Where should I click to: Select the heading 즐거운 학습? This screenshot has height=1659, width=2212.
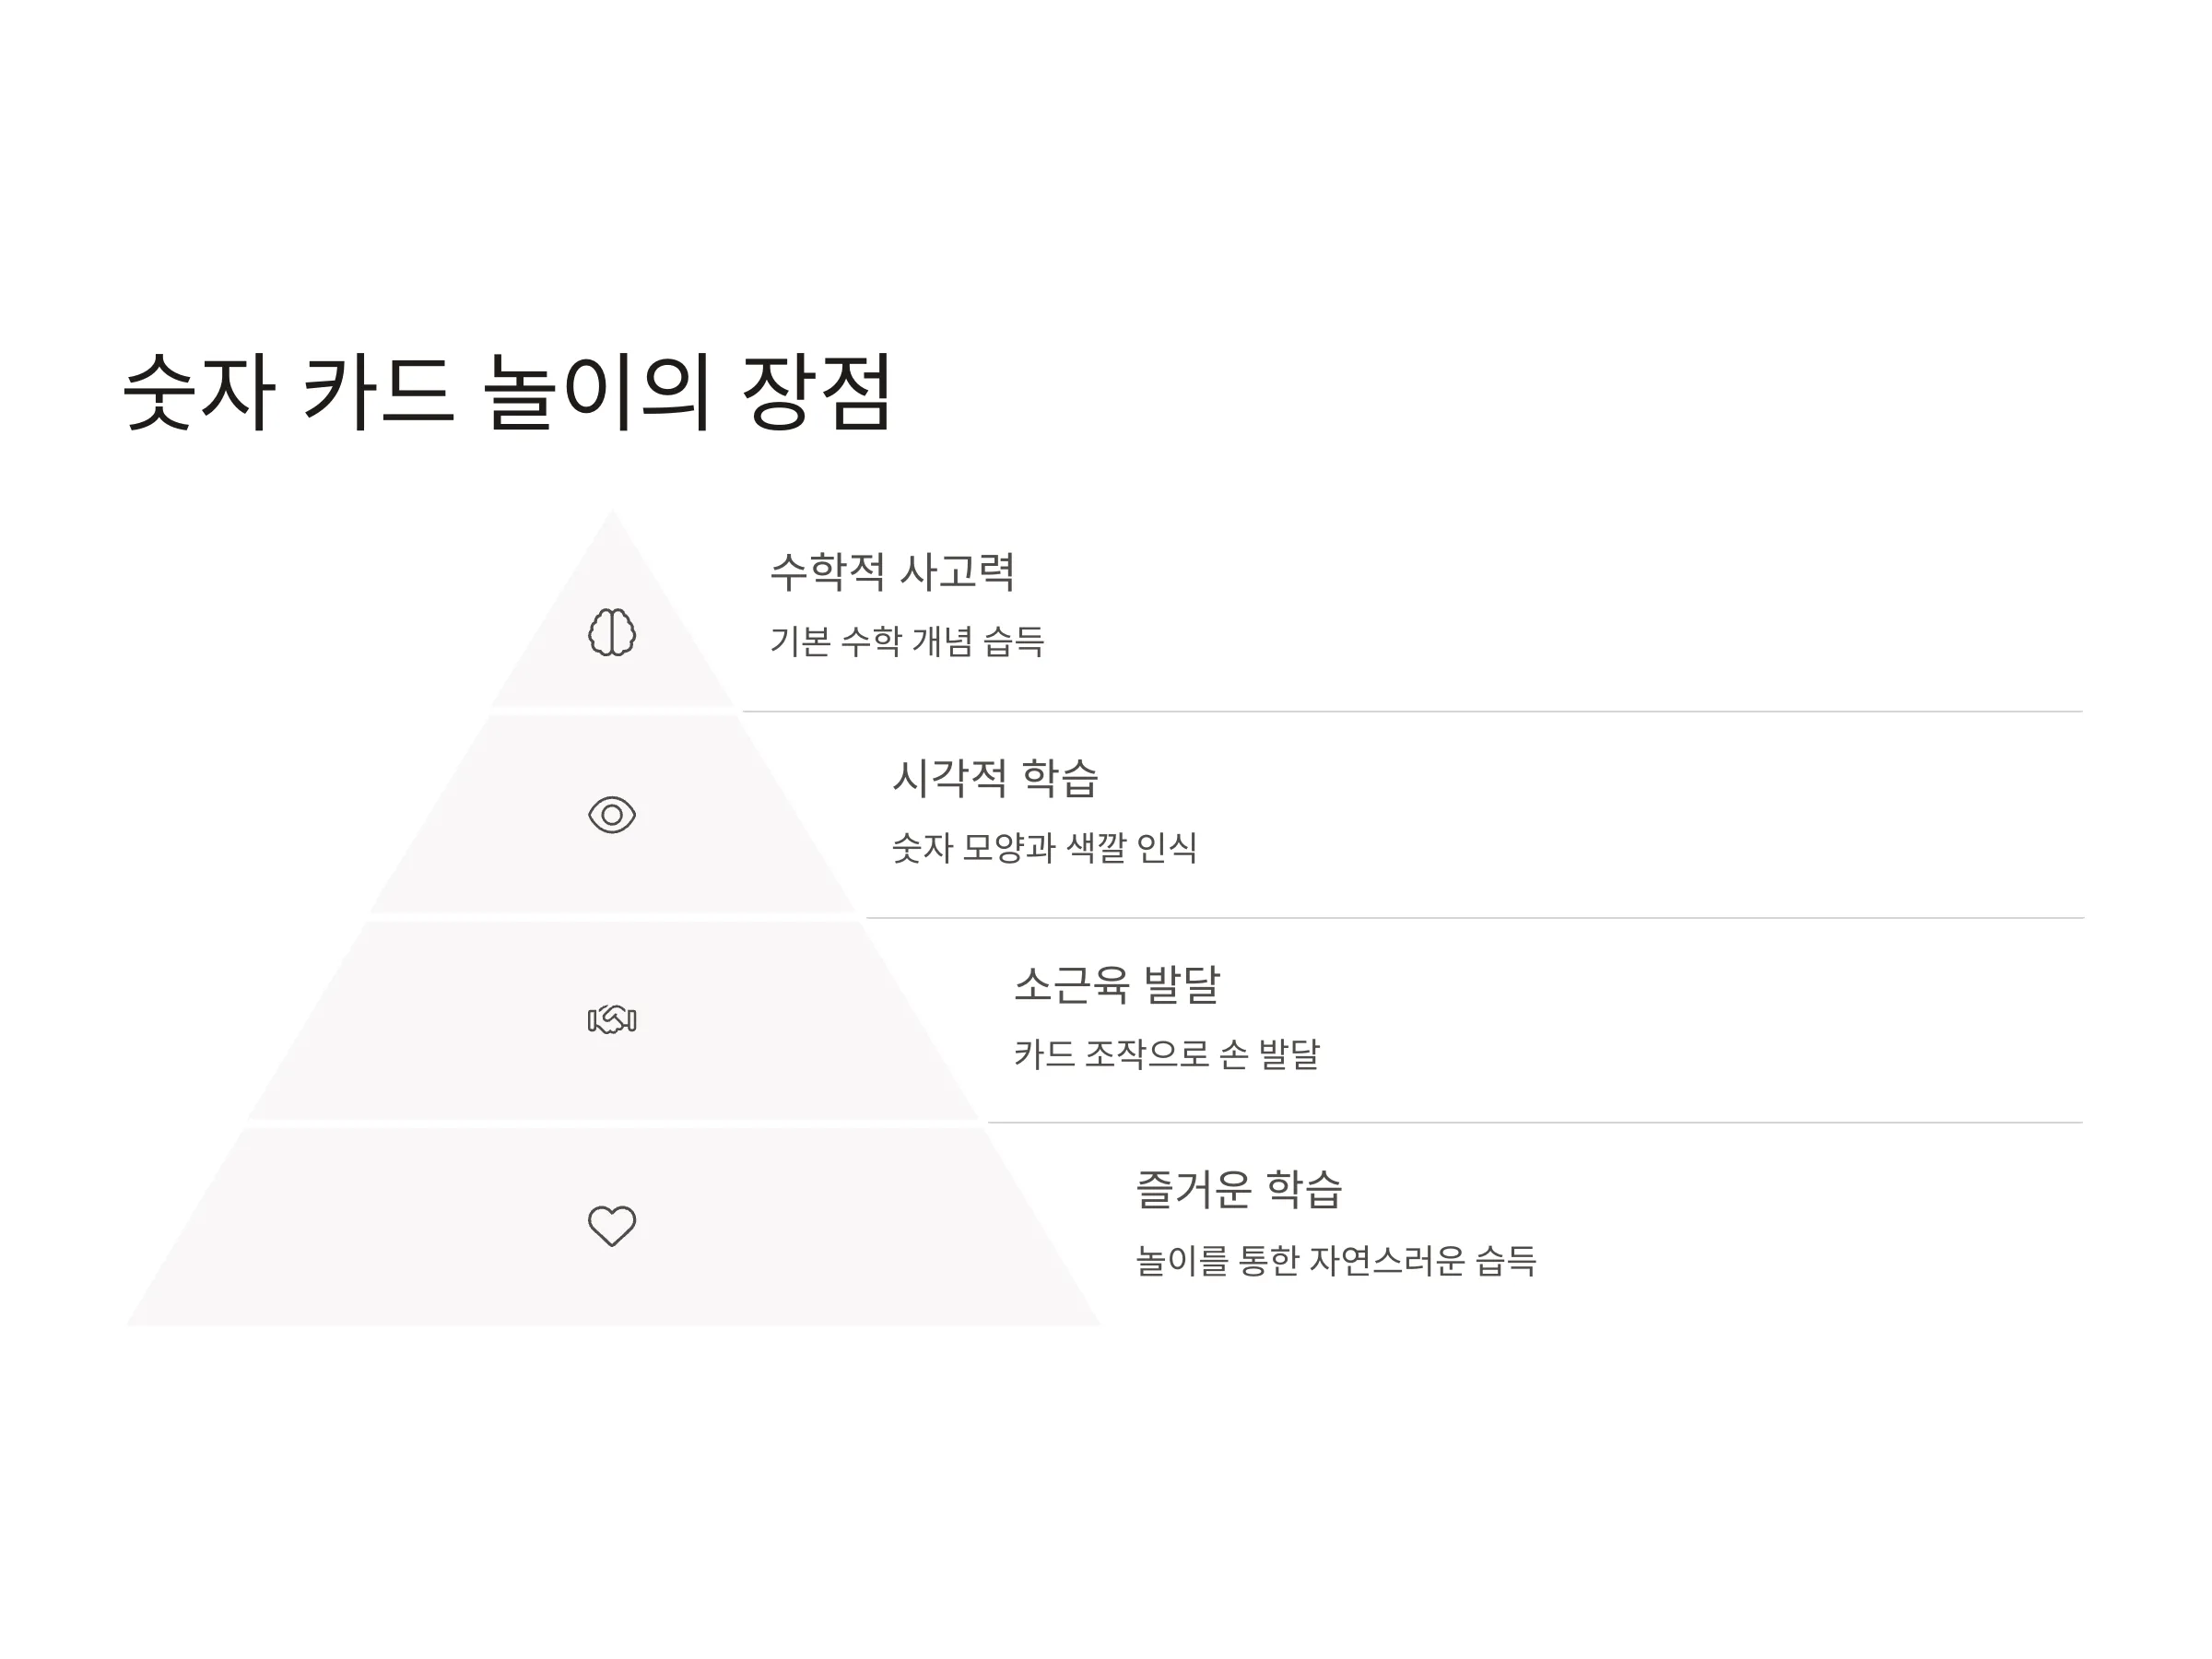[x=1239, y=1189]
